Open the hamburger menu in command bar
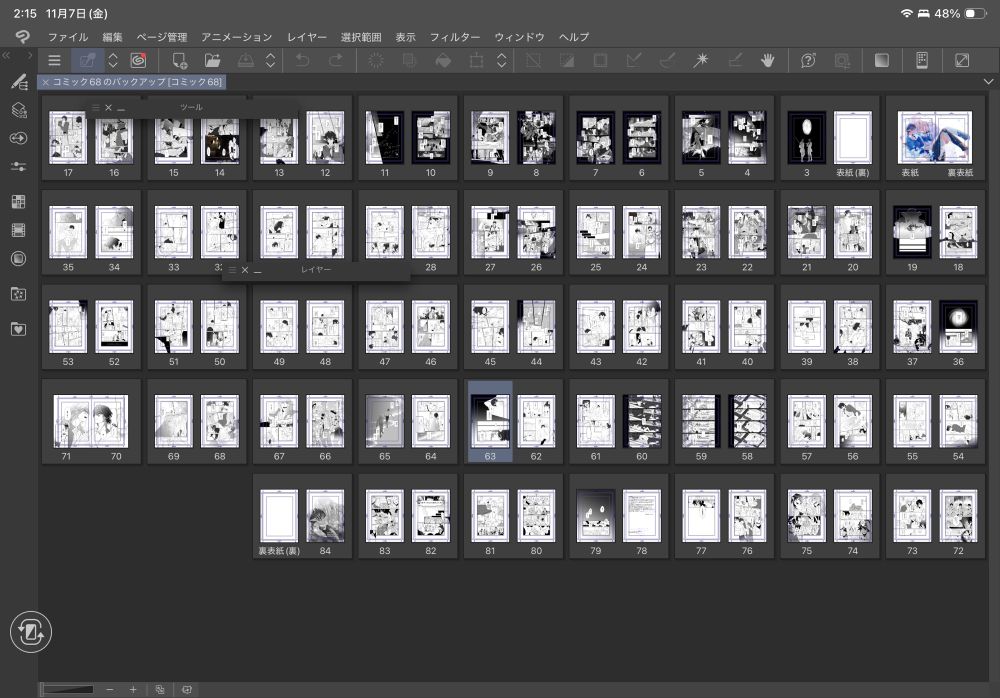1000x698 pixels. 54,61
